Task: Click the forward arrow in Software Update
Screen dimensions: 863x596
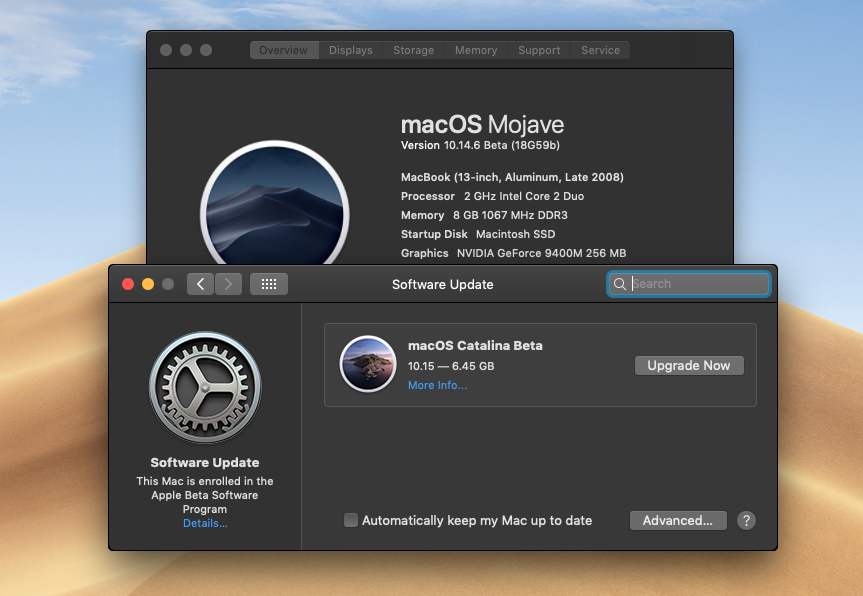Action: [x=228, y=284]
